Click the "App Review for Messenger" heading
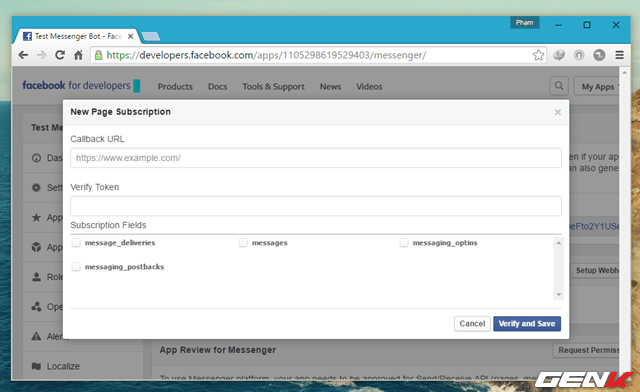Image resolution: width=640 pixels, height=392 pixels. pyautogui.click(x=218, y=350)
